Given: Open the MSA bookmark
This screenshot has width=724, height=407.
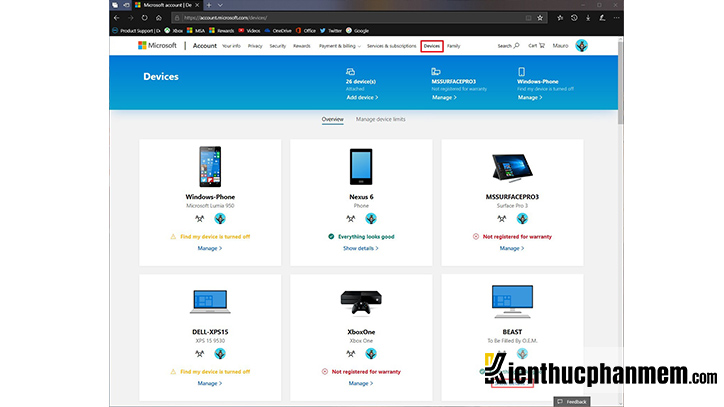Looking at the screenshot, I should (x=196, y=31).
